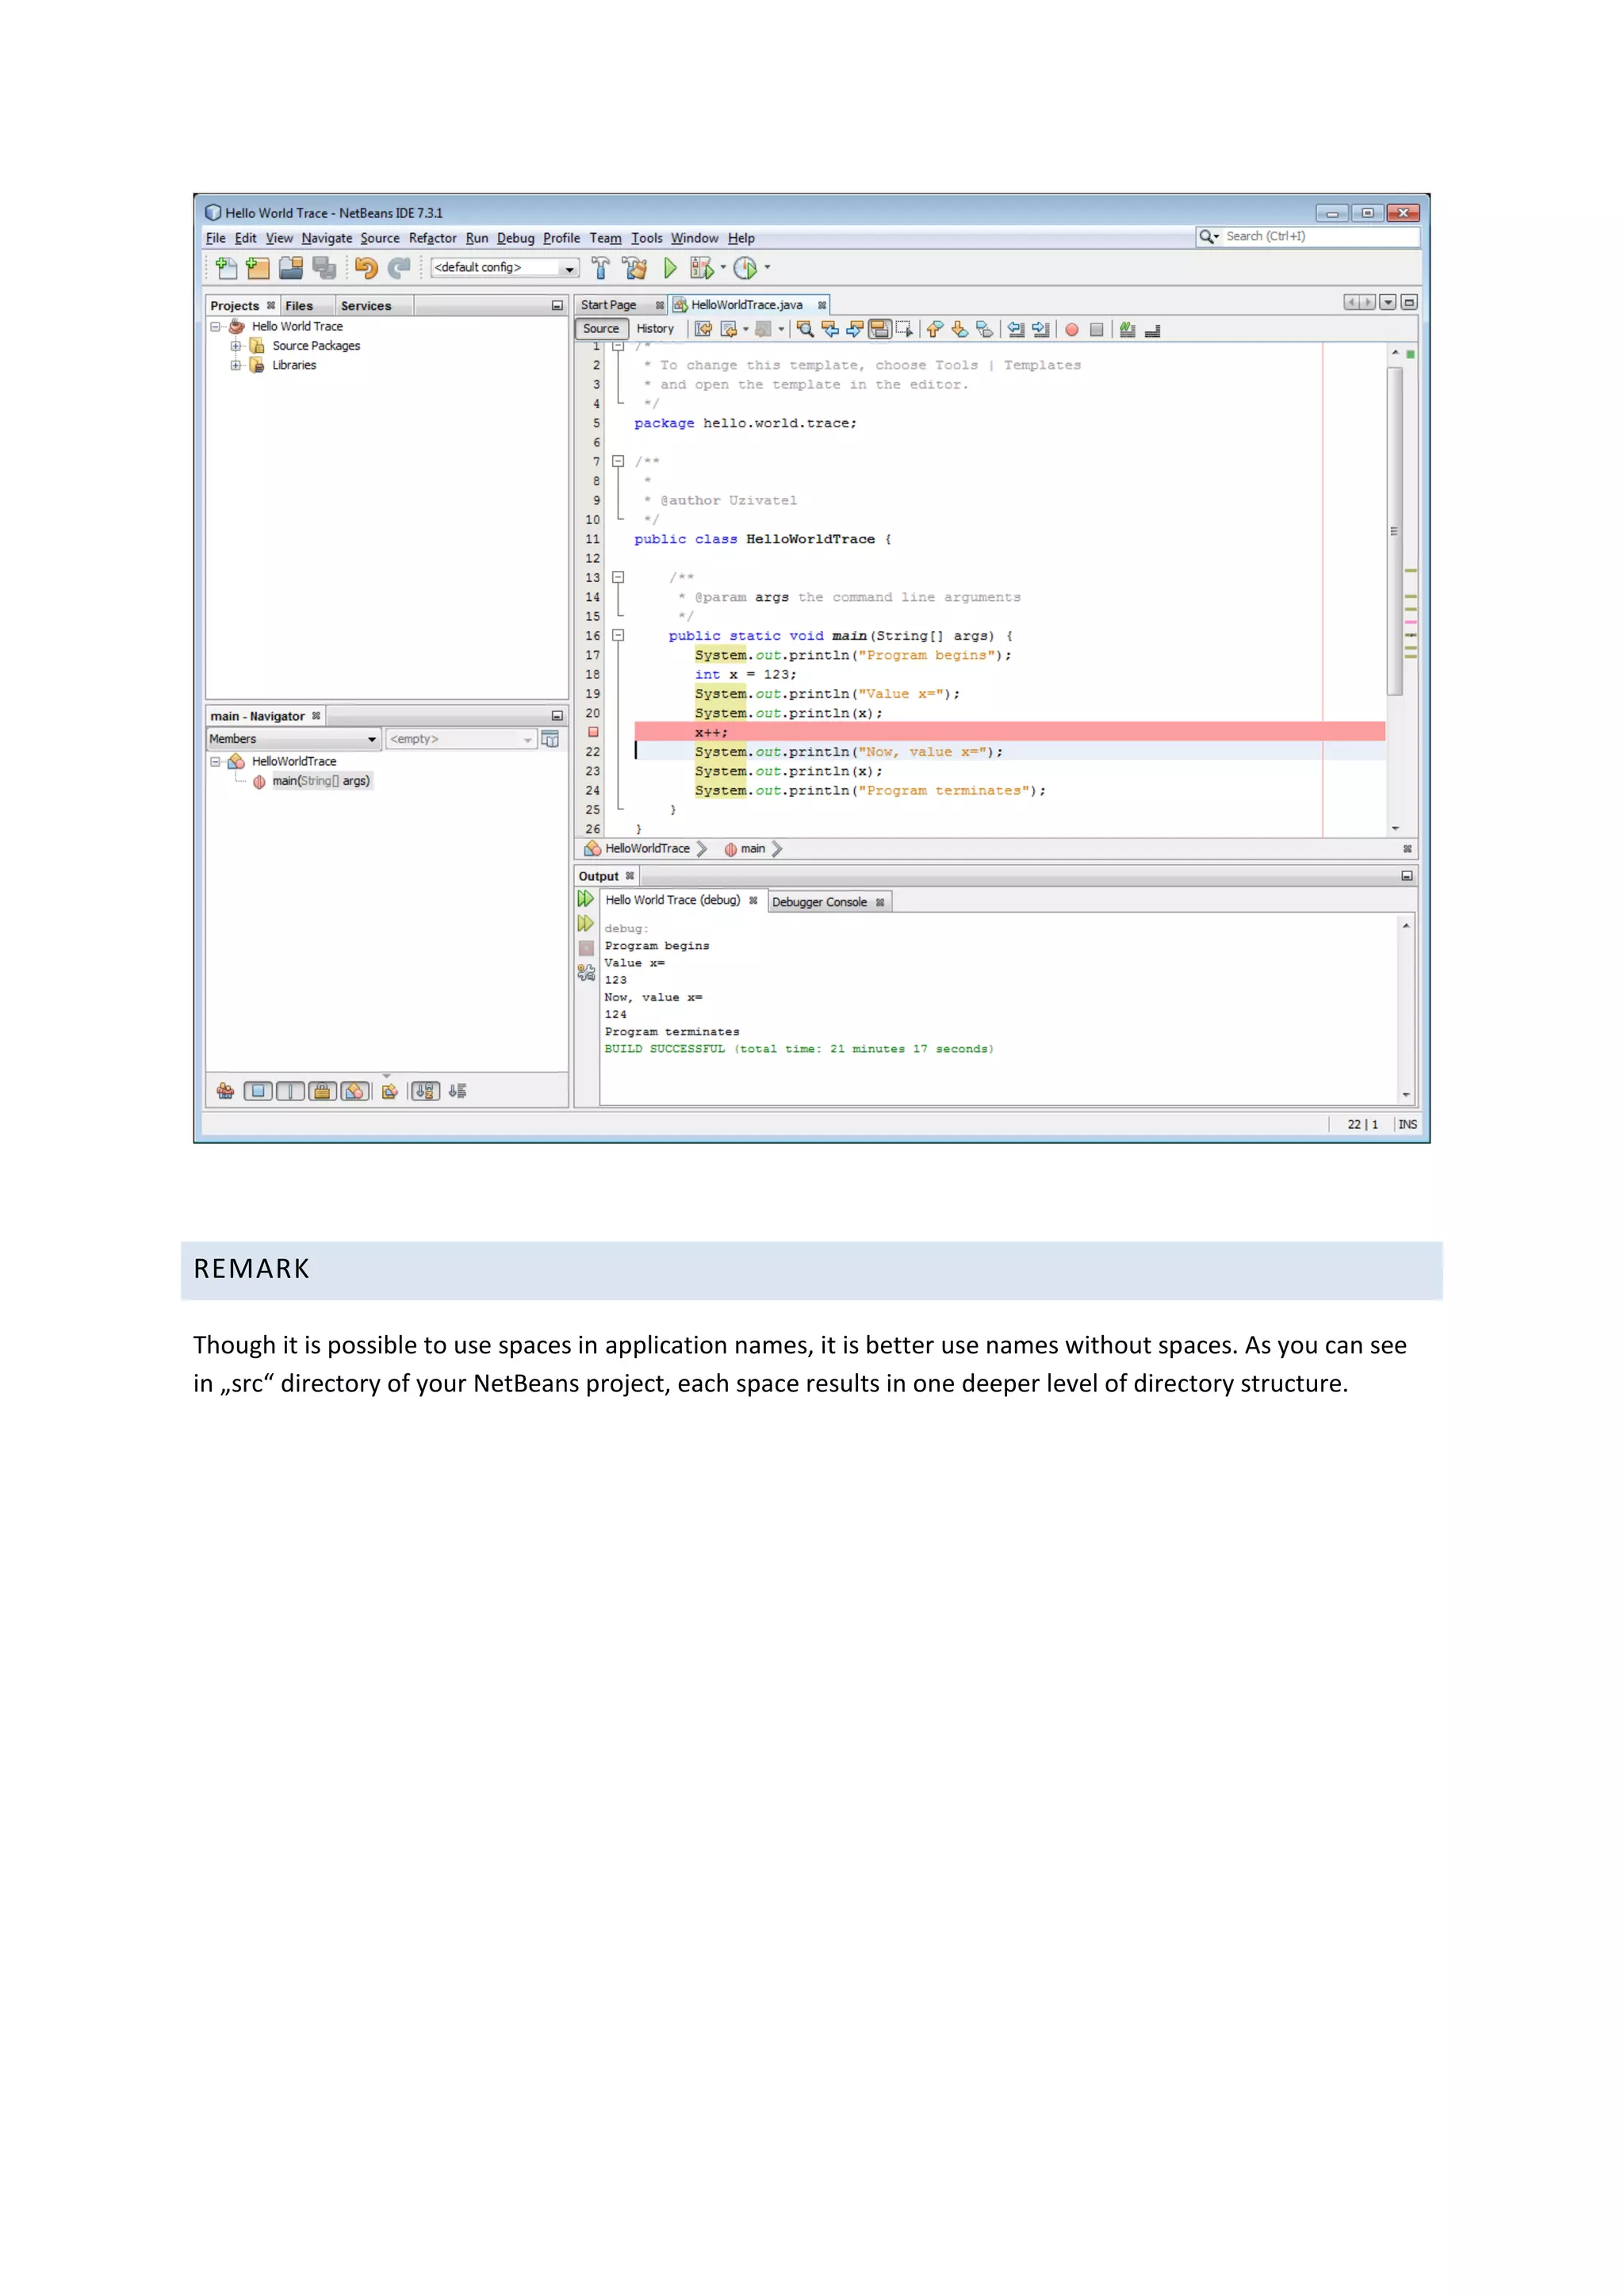Toggle Sort by Name in Navigator

pos(425,1091)
